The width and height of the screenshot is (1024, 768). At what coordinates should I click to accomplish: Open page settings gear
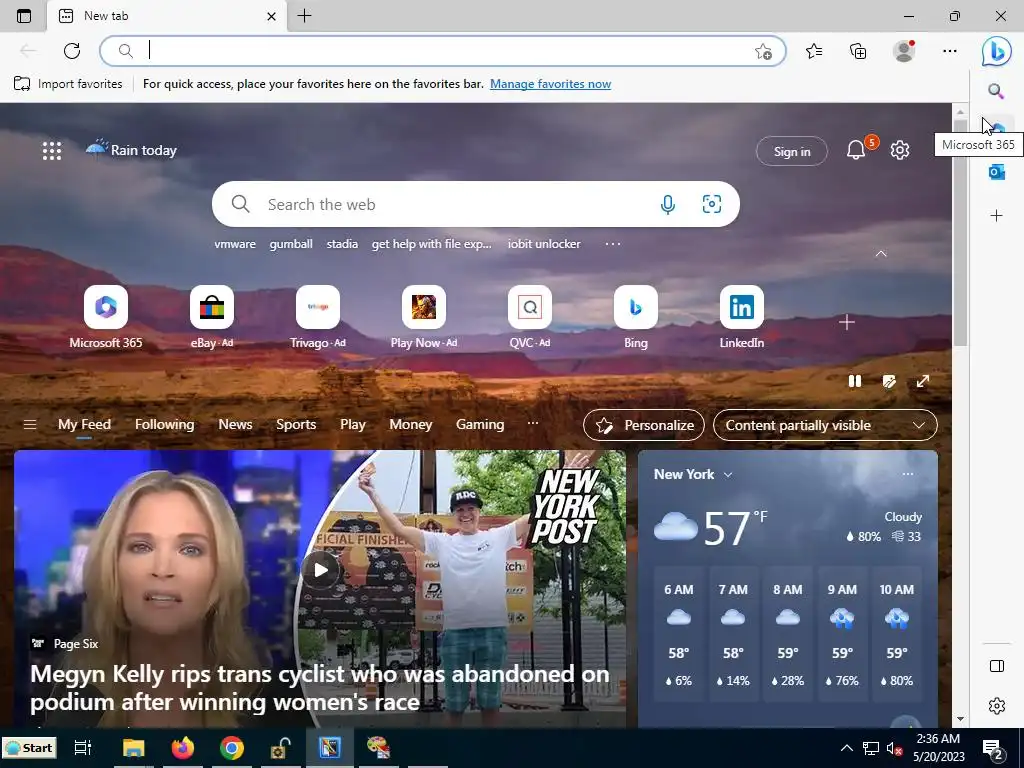(900, 150)
